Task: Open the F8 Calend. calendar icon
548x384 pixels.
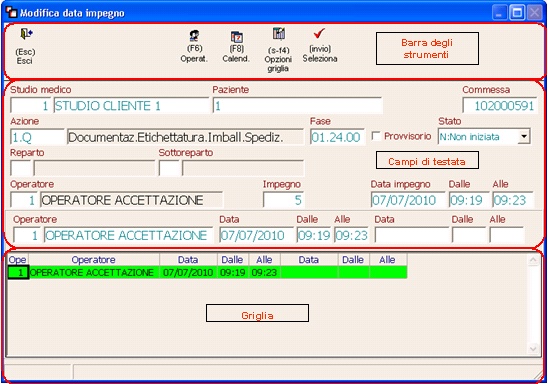Action: click(x=237, y=37)
